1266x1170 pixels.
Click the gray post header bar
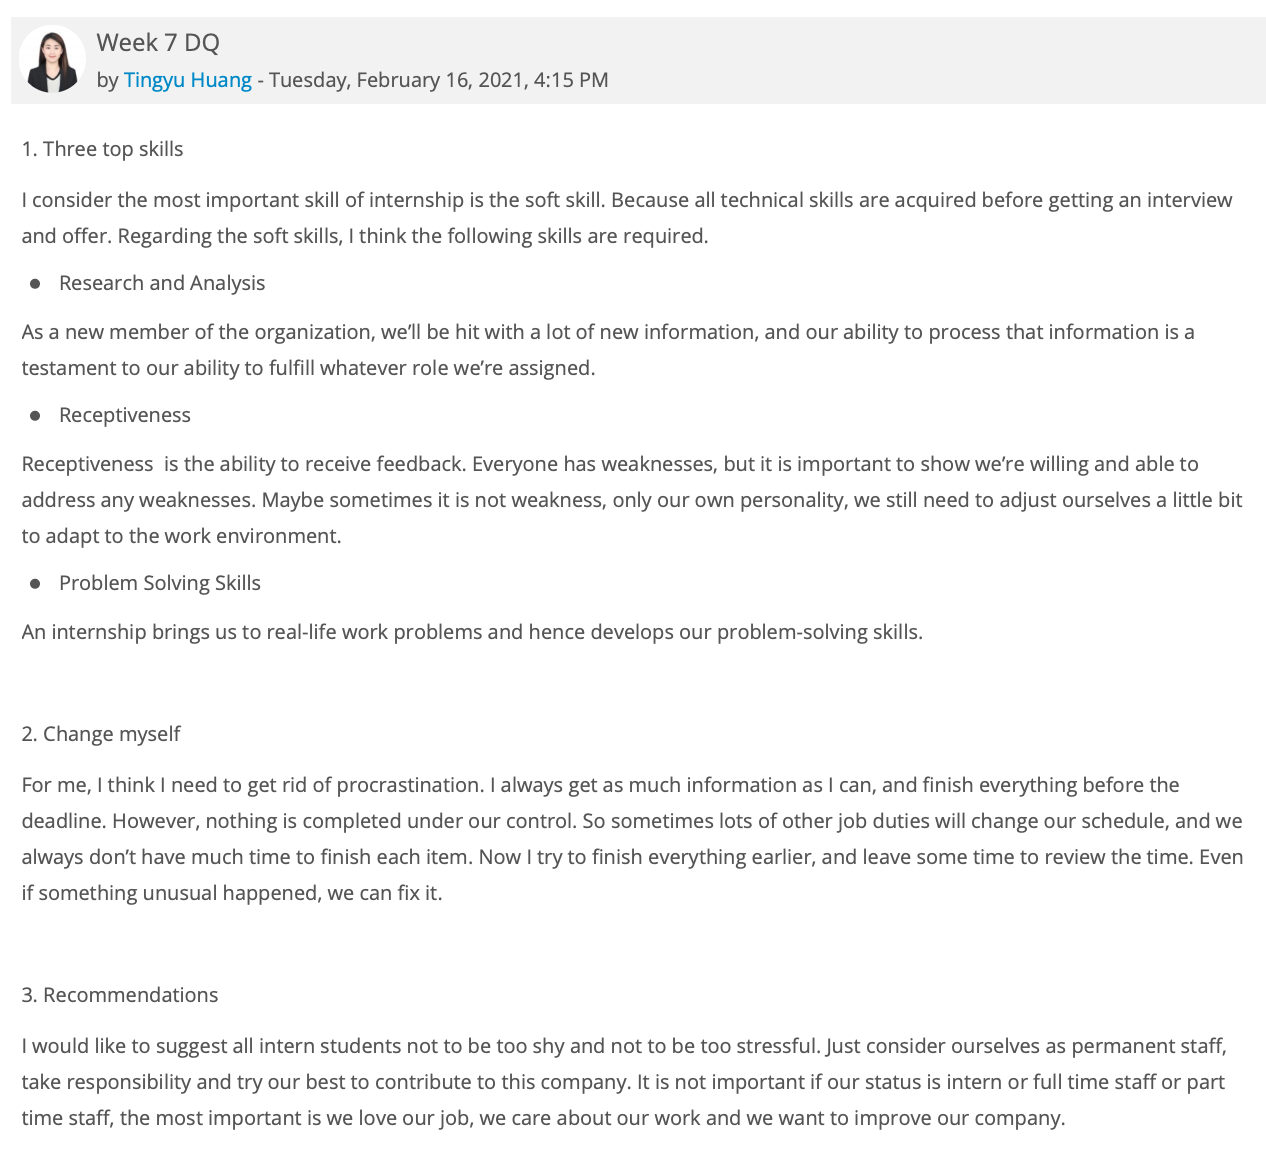638,60
